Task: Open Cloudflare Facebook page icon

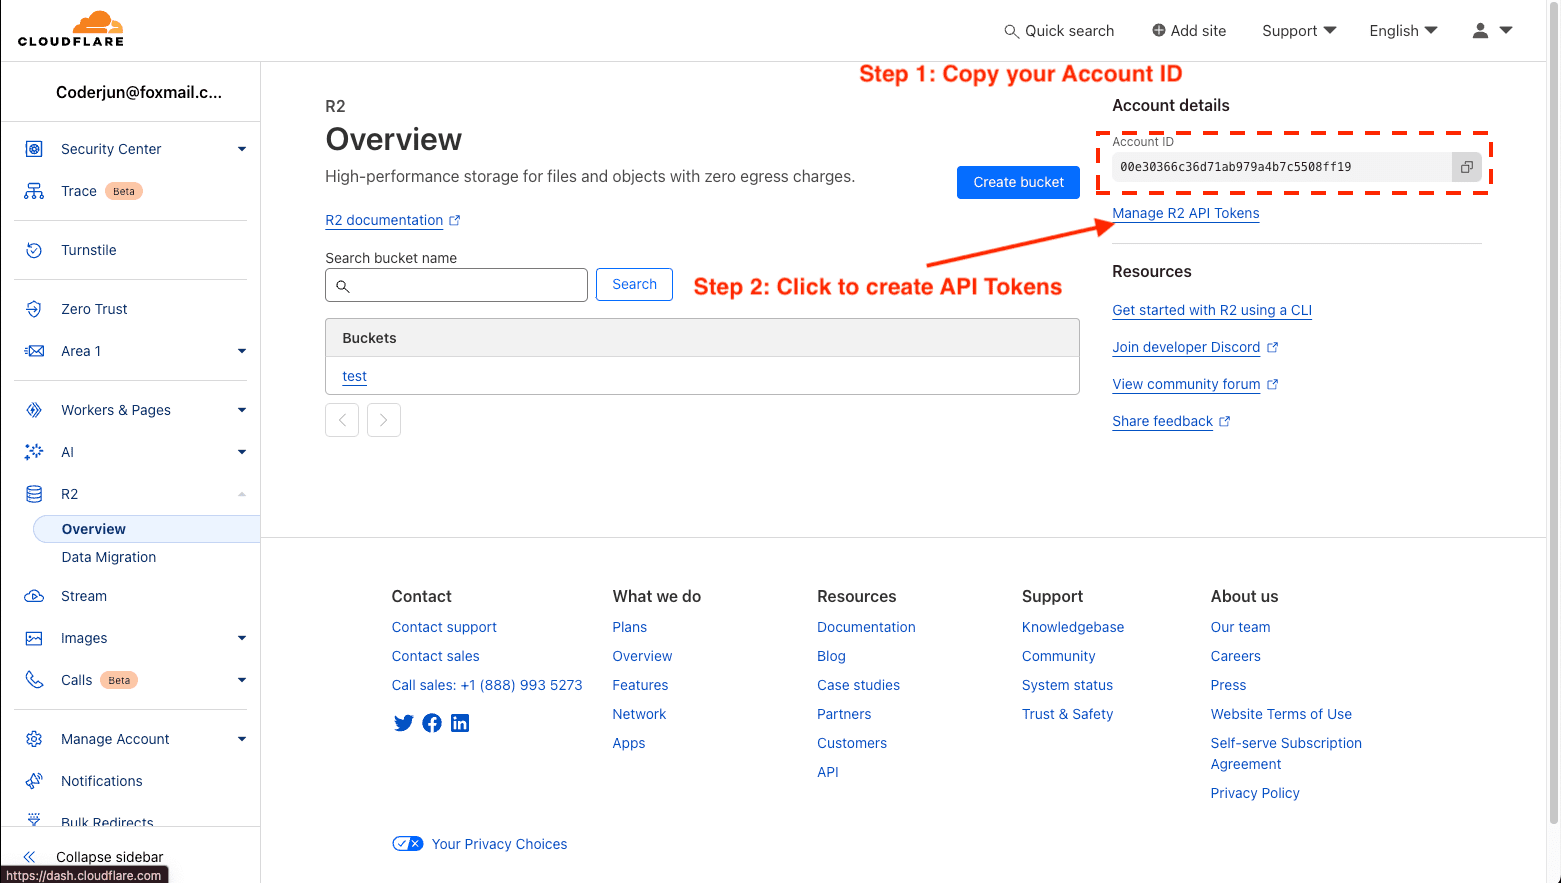Action: (432, 723)
